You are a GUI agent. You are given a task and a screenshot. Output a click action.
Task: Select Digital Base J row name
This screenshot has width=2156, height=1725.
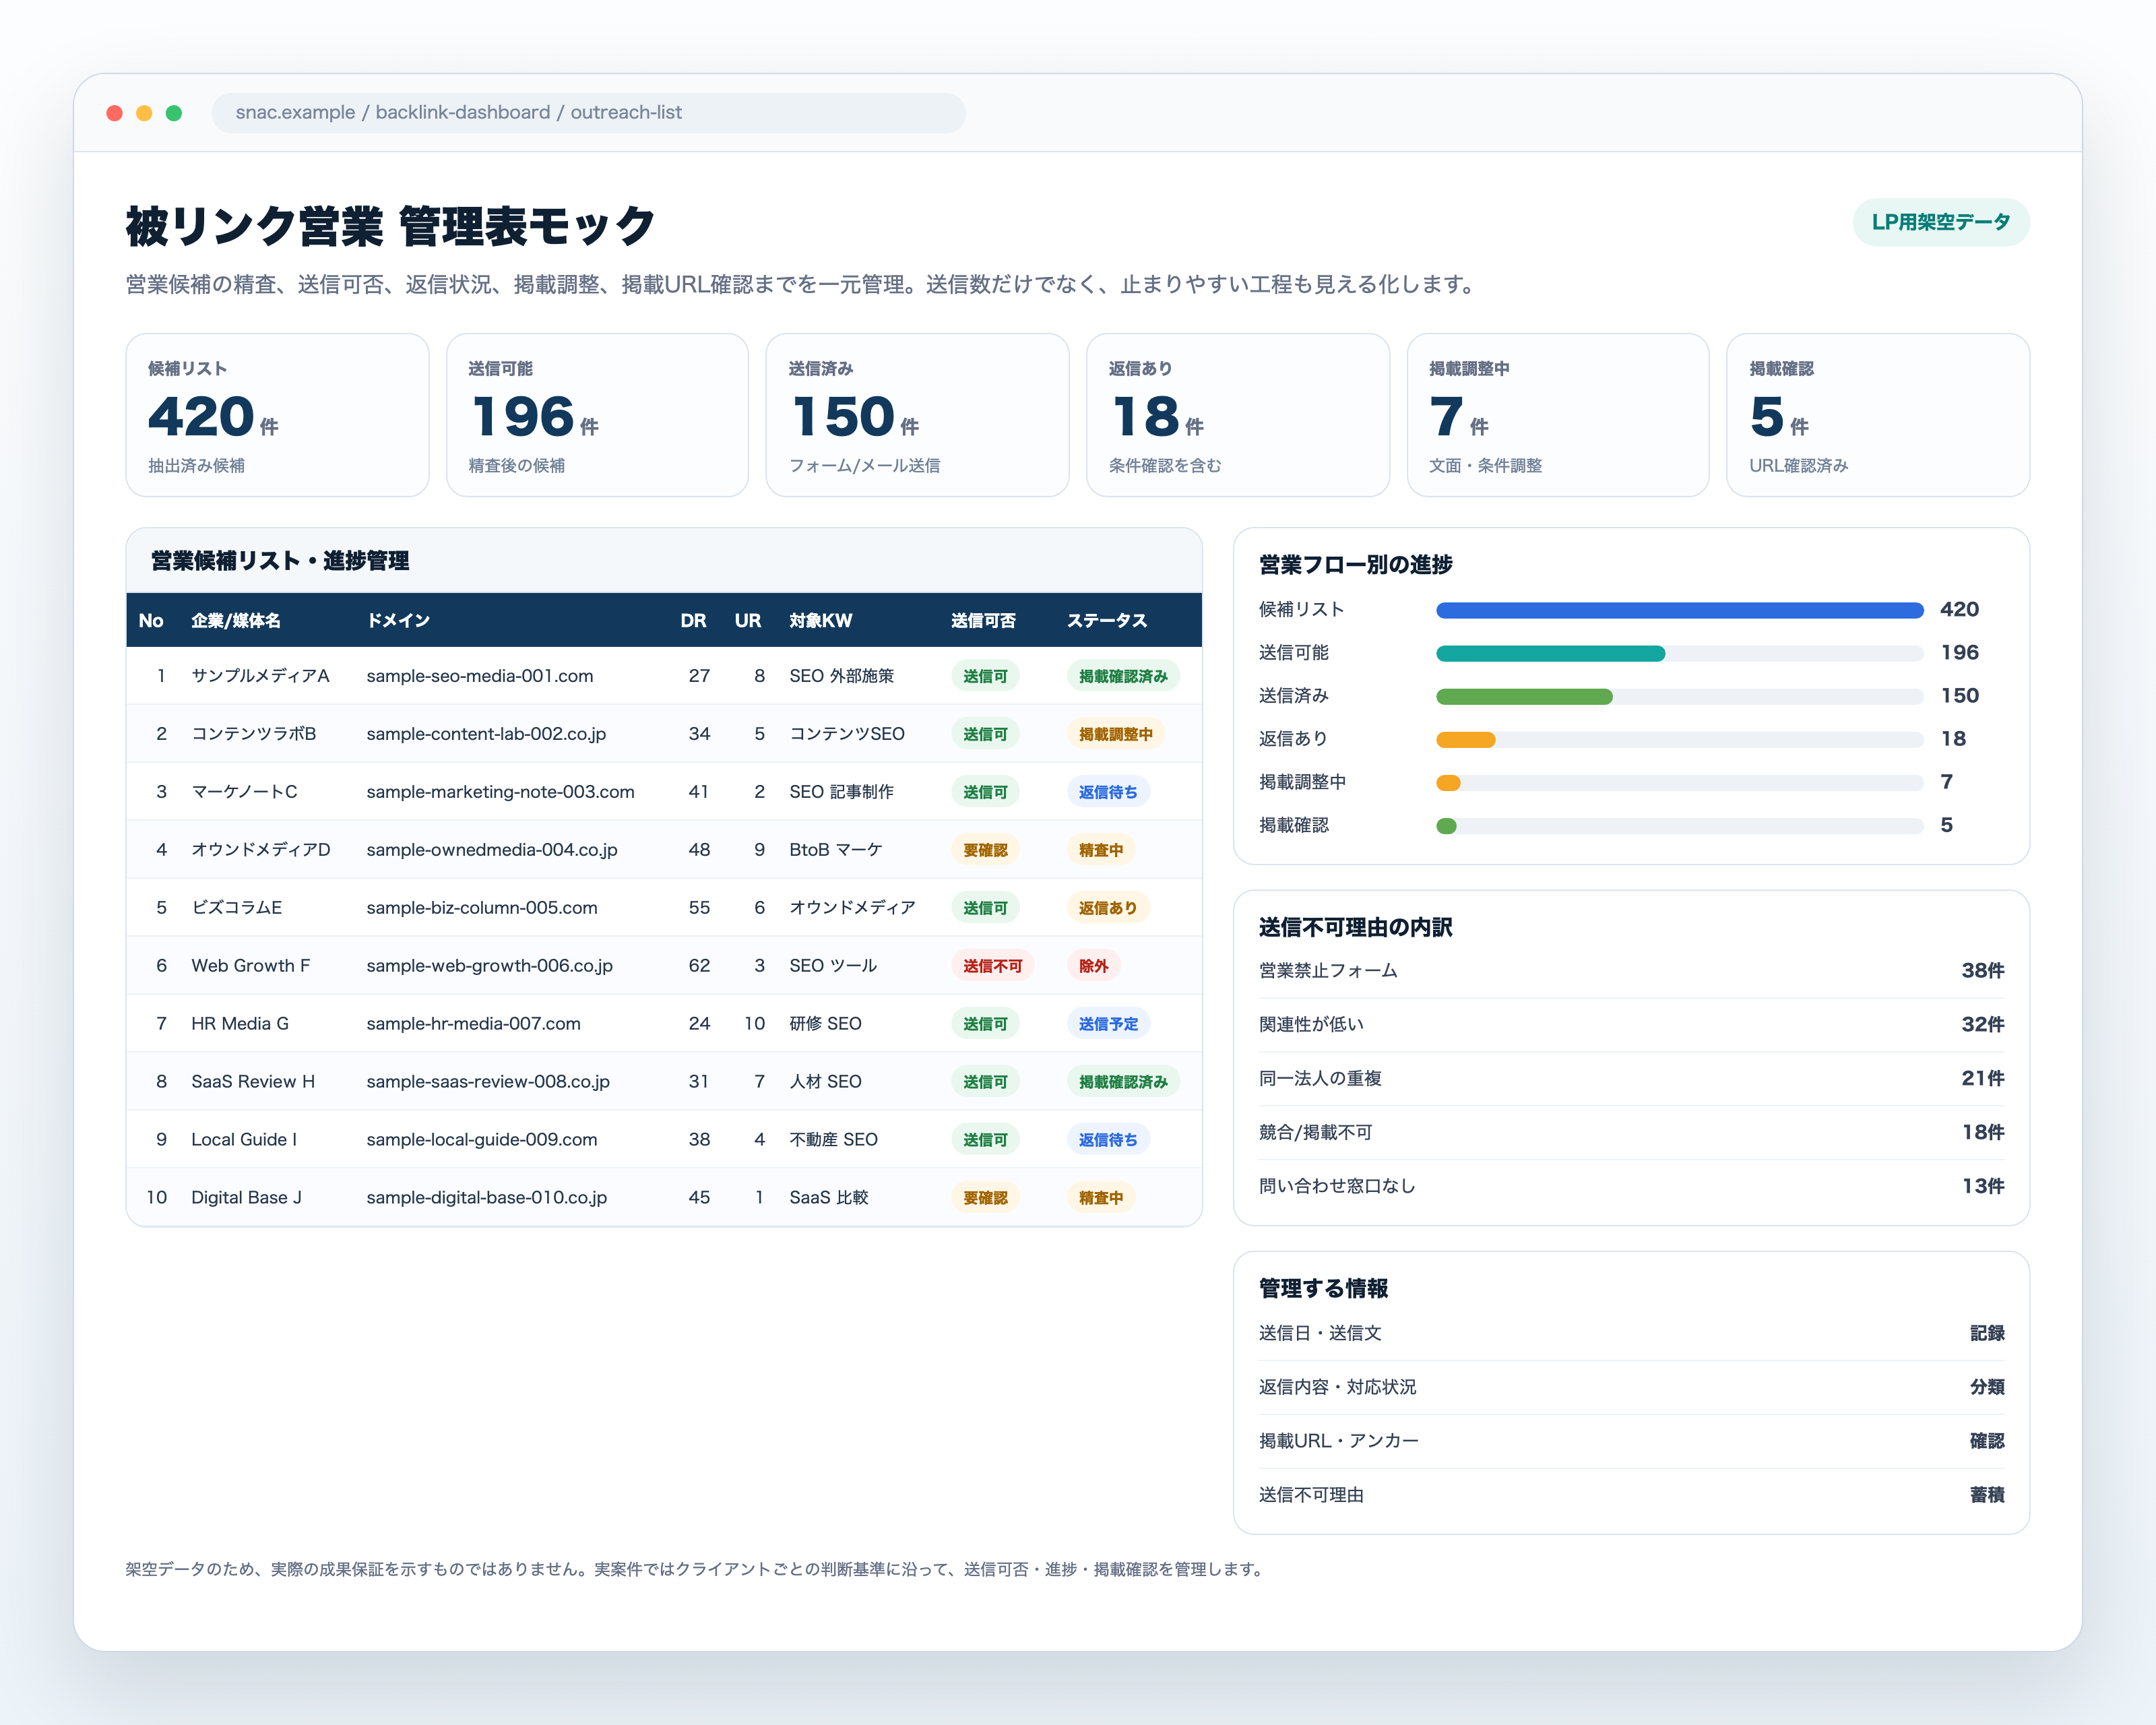point(246,1198)
